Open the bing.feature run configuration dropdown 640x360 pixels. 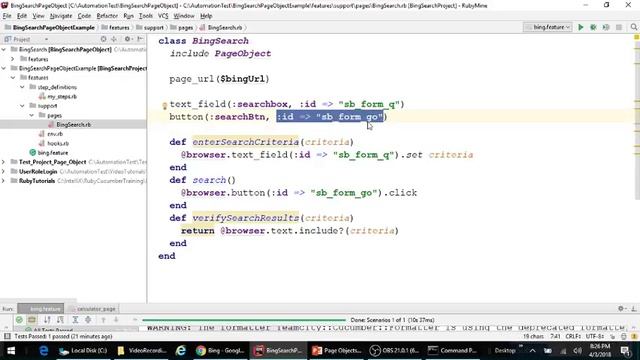[x=547, y=27]
